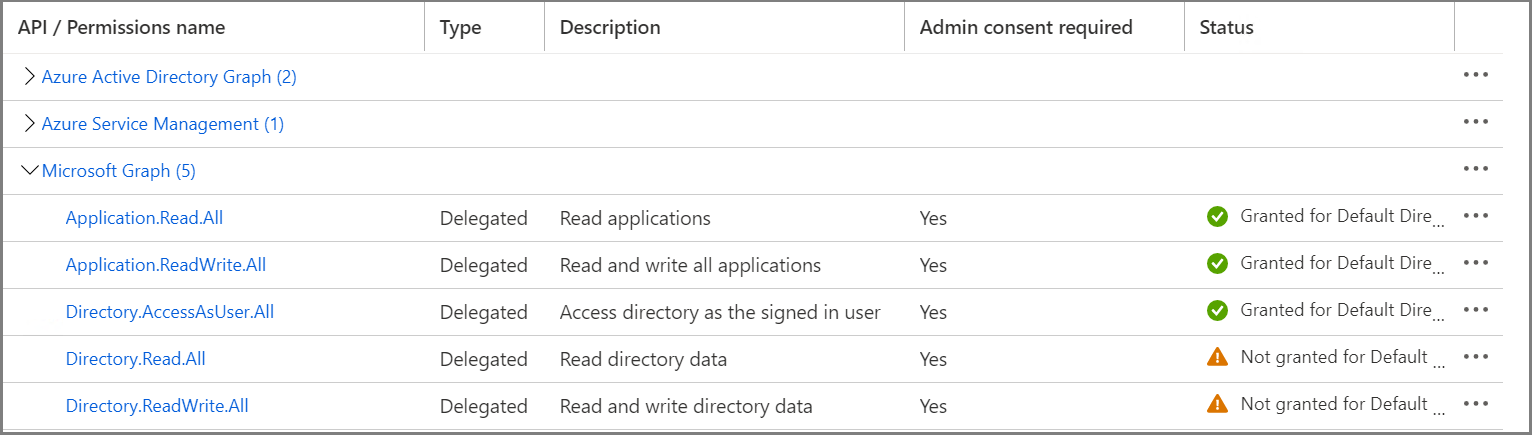Open the Directory.Read.All permission link
The image size is (1532, 435).
(135, 359)
